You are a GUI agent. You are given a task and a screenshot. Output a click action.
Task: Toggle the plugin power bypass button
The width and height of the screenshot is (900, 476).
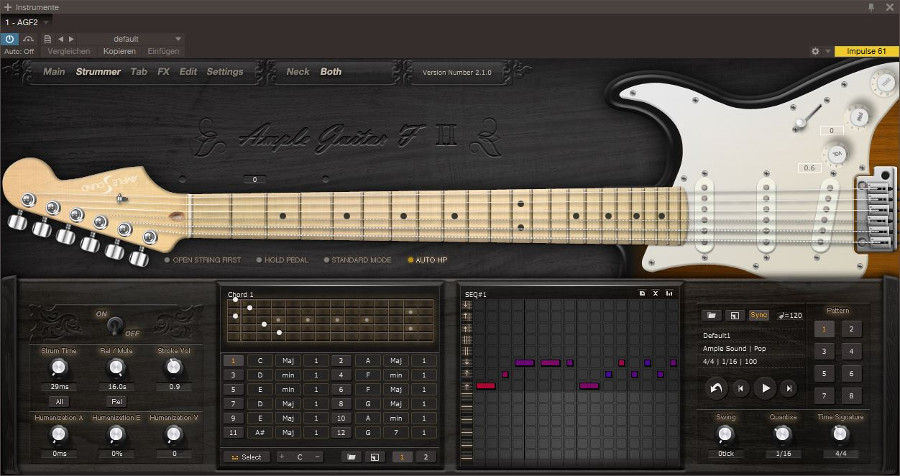tap(10, 39)
